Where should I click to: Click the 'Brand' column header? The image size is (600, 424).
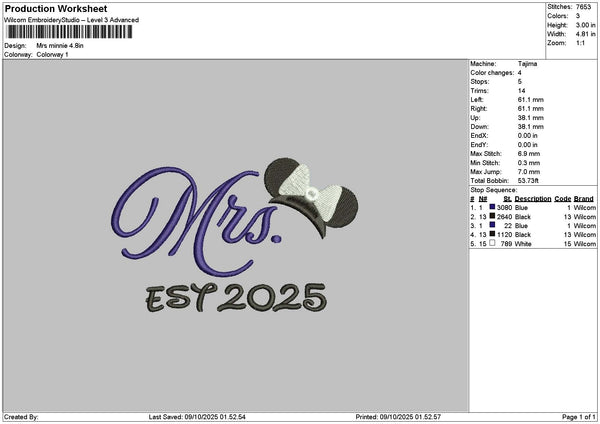point(584,199)
